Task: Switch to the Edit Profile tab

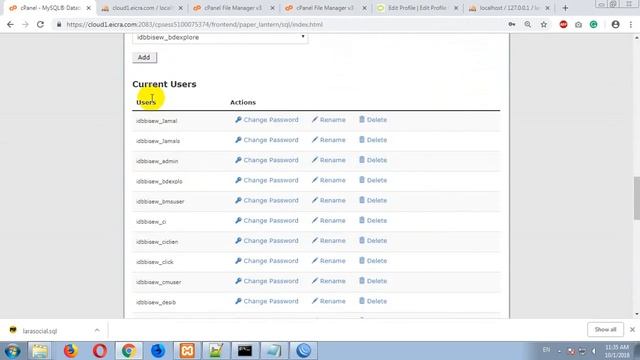Action: pyautogui.click(x=416, y=8)
